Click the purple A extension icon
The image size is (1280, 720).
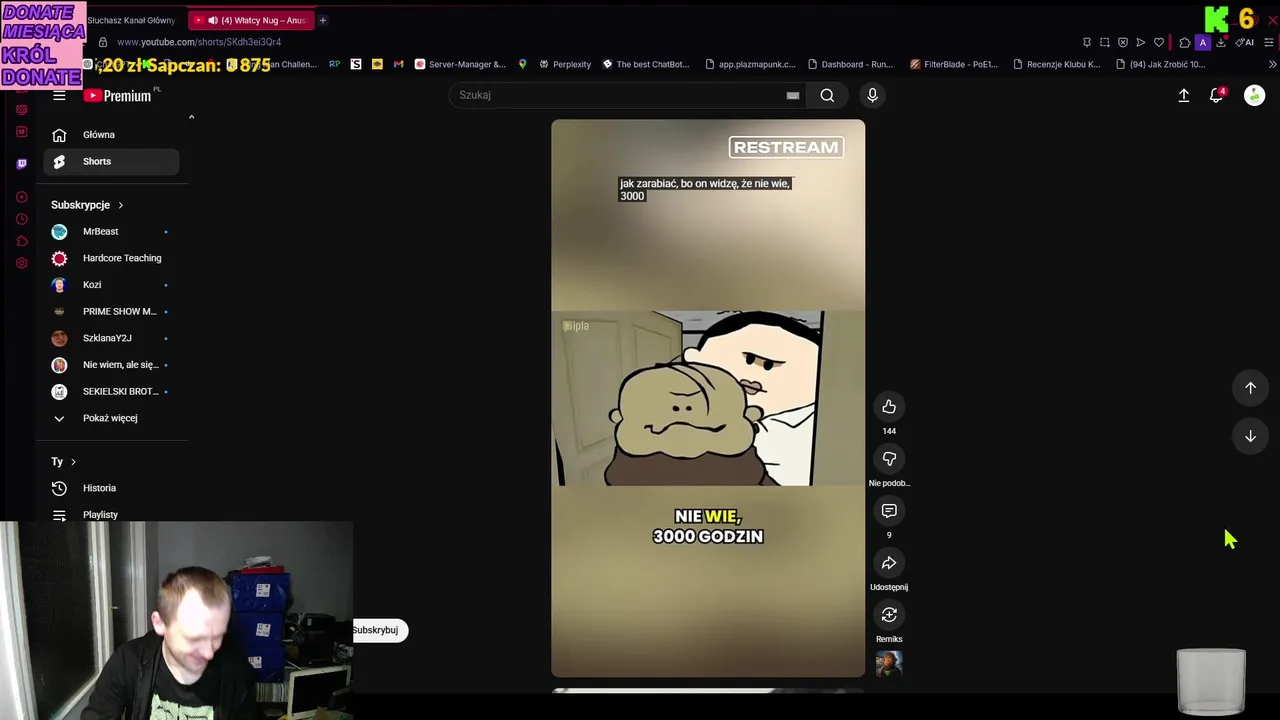(x=1203, y=42)
